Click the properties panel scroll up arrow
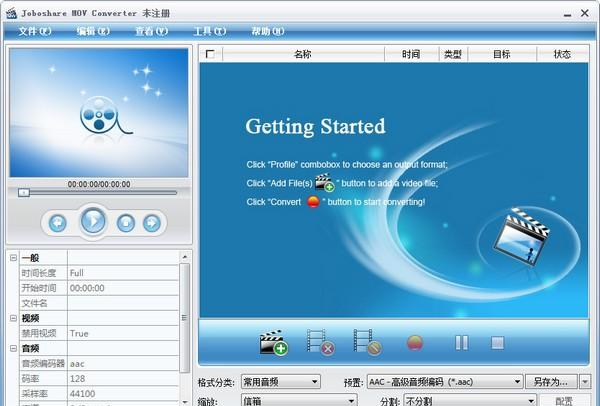600x406 pixels. click(184, 256)
